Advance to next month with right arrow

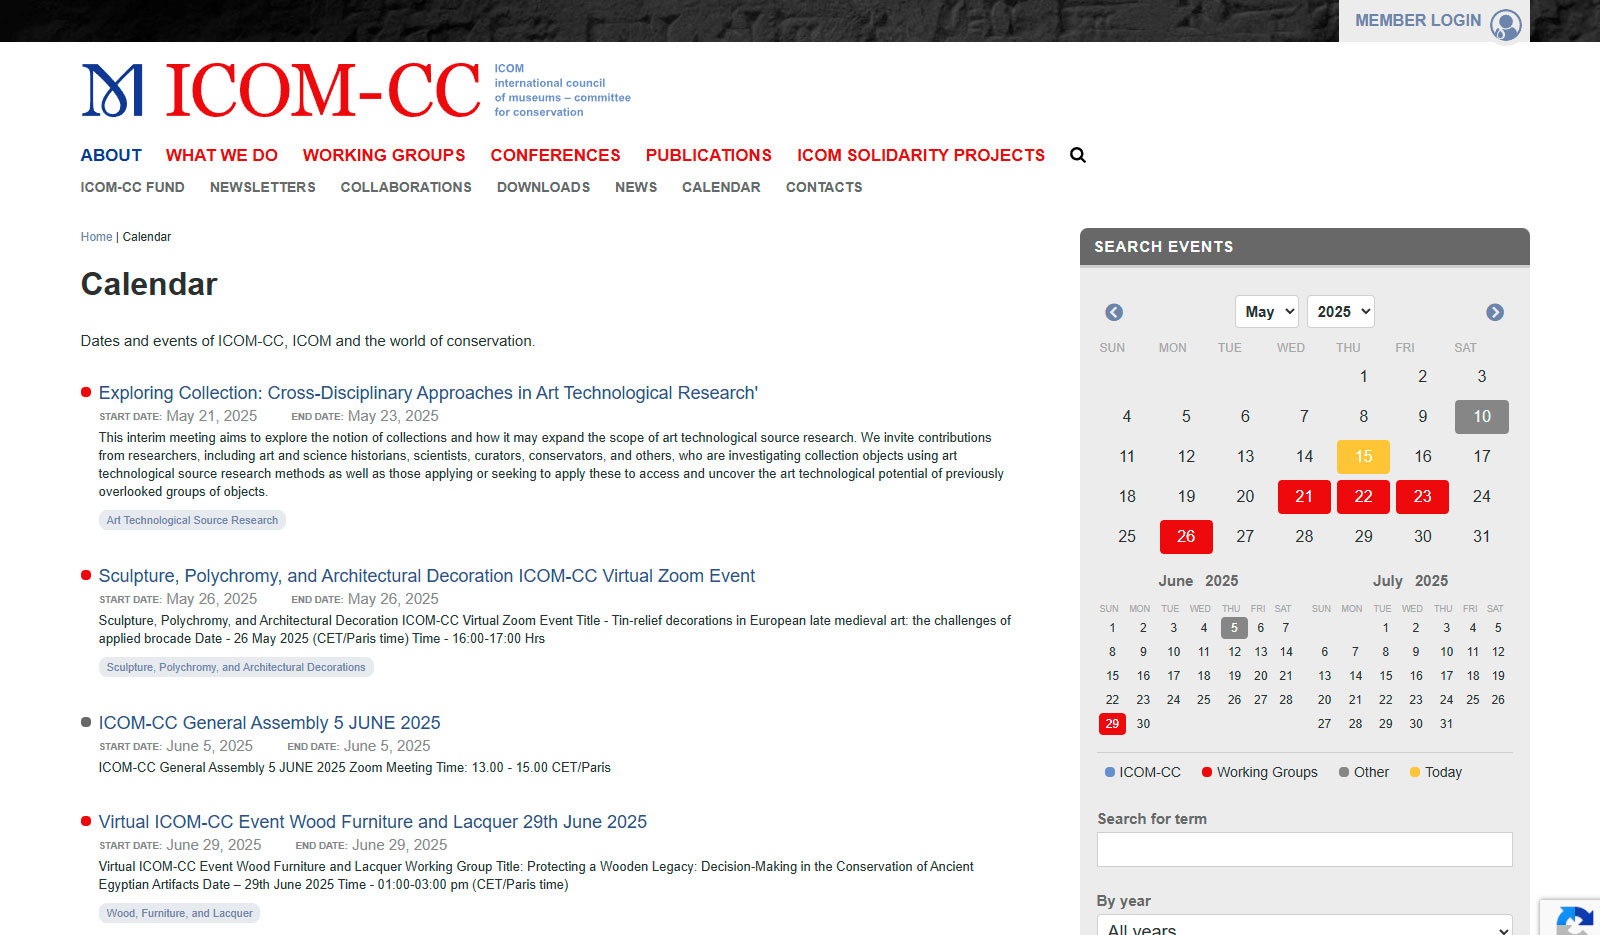tap(1494, 312)
